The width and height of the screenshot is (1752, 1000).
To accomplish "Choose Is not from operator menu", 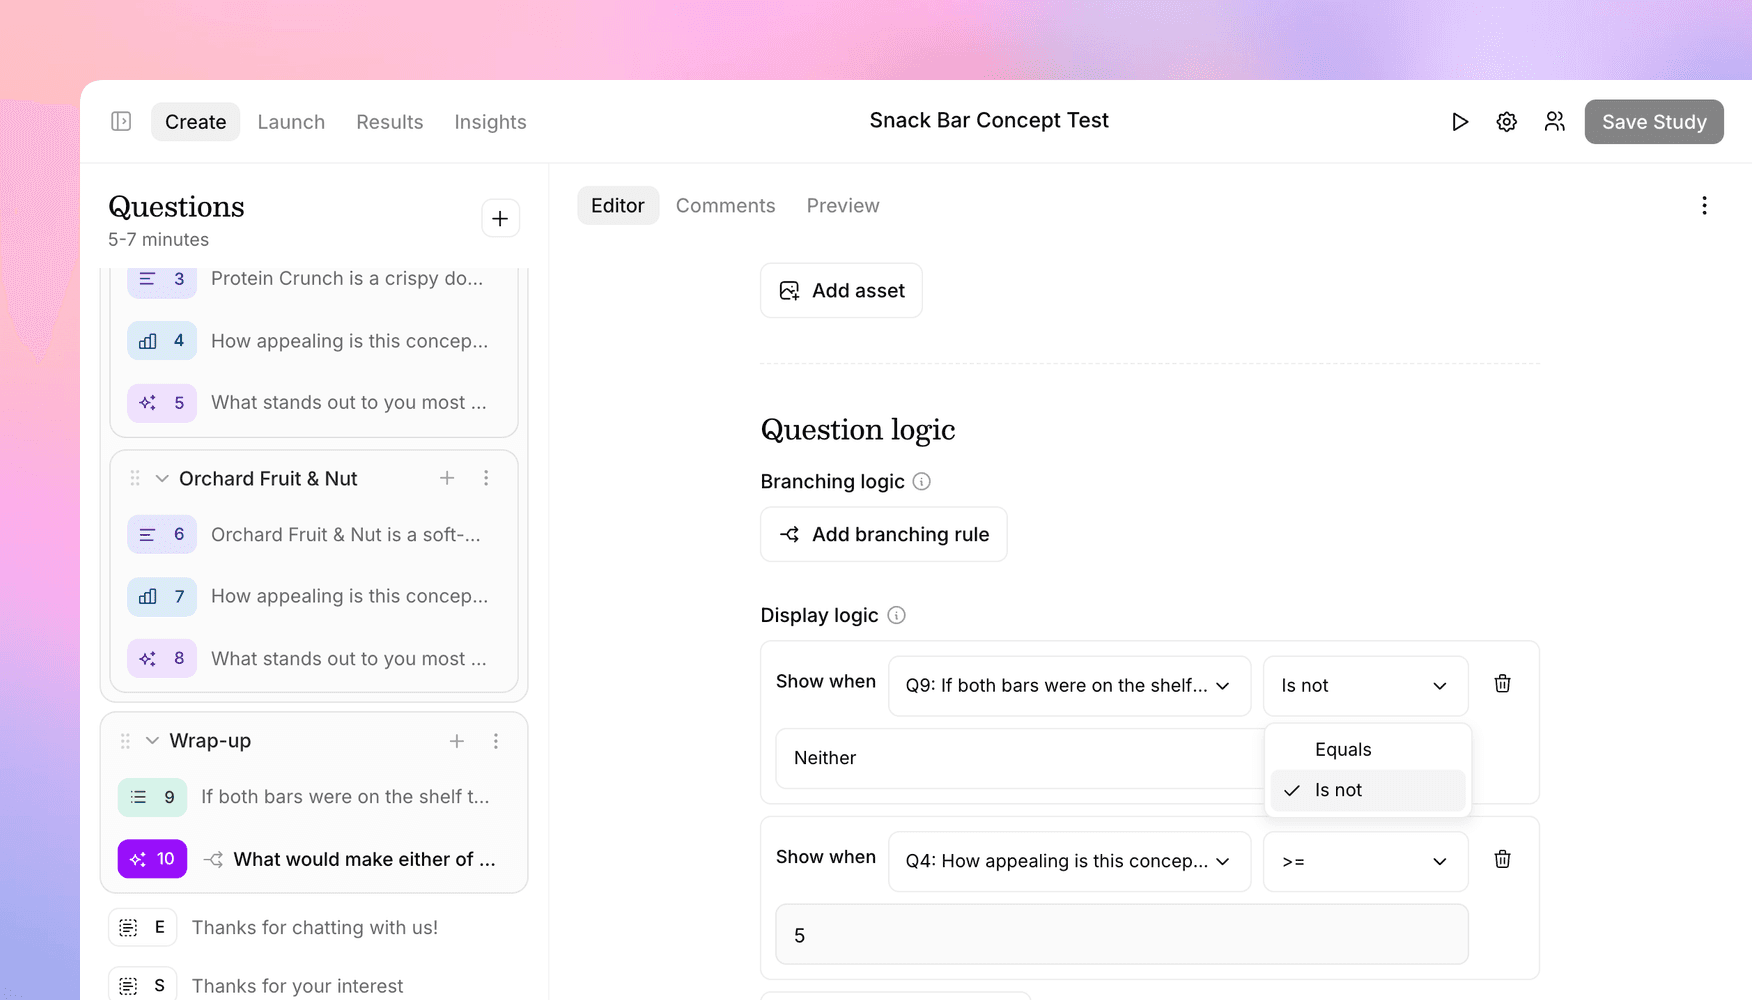I will (1367, 790).
